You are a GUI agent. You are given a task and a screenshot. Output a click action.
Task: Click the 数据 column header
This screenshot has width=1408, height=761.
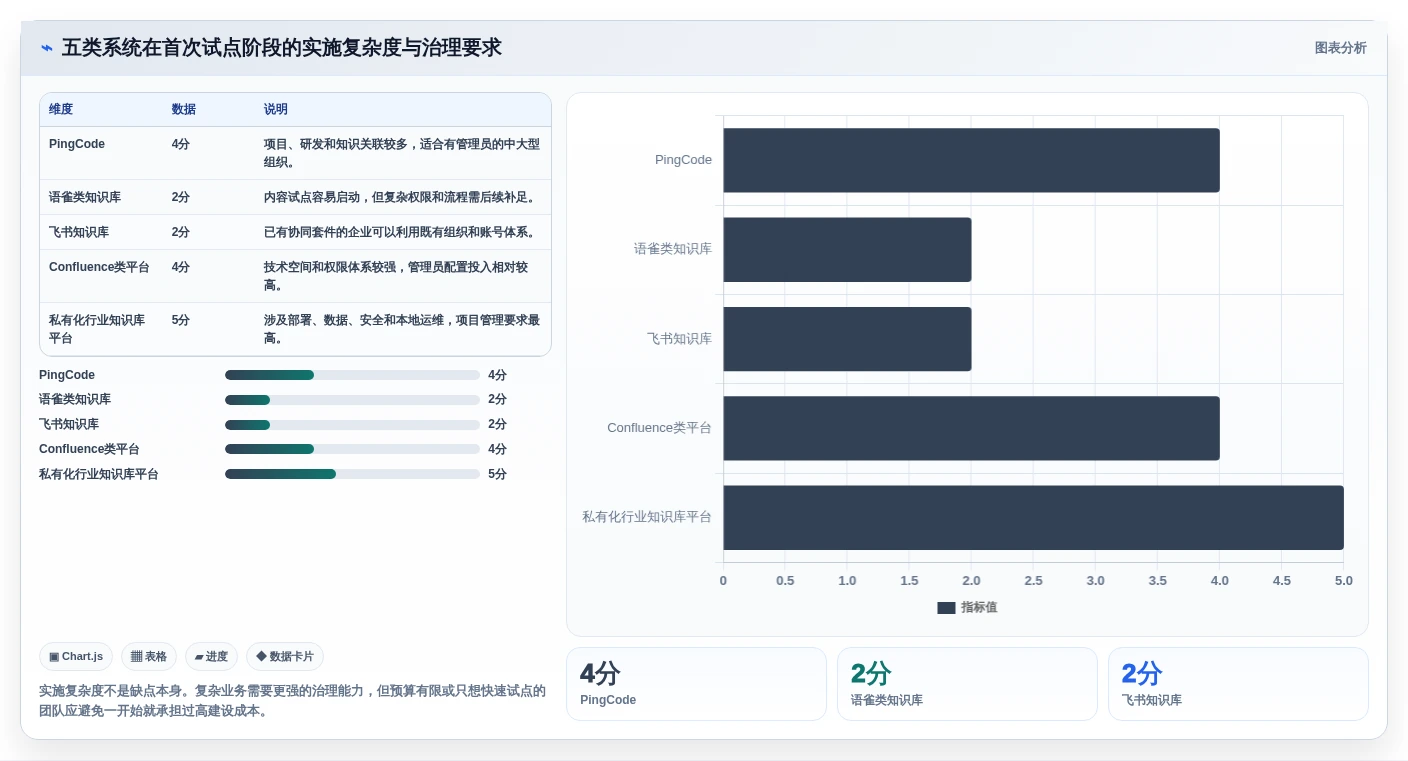[x=184, y=109]
